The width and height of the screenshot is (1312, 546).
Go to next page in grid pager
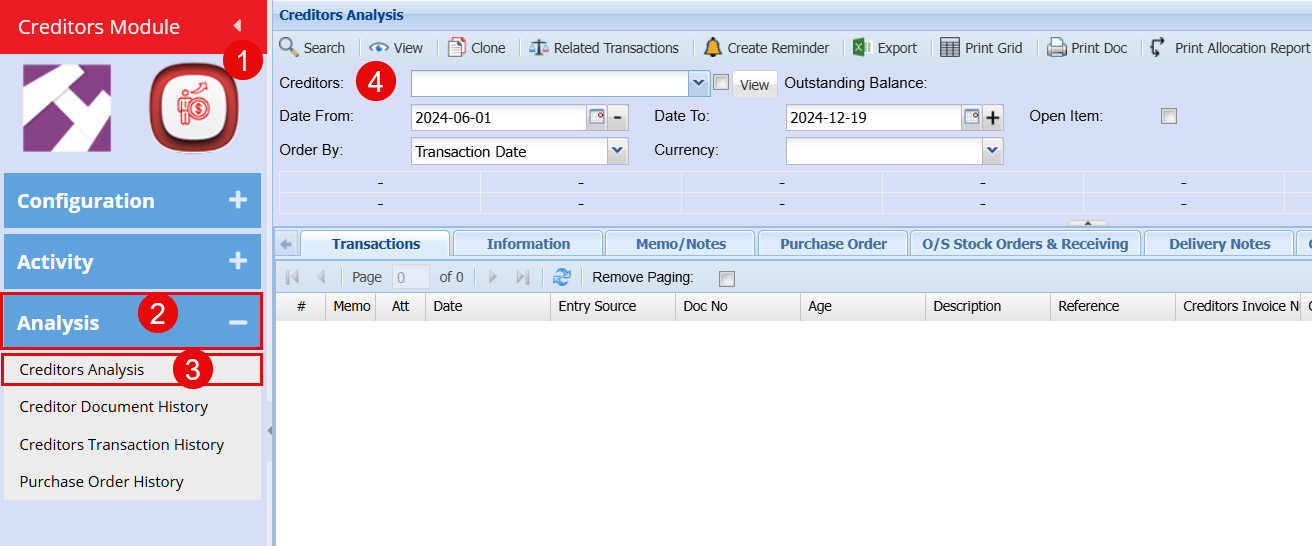pyautogui.click(x=493, y=277)
